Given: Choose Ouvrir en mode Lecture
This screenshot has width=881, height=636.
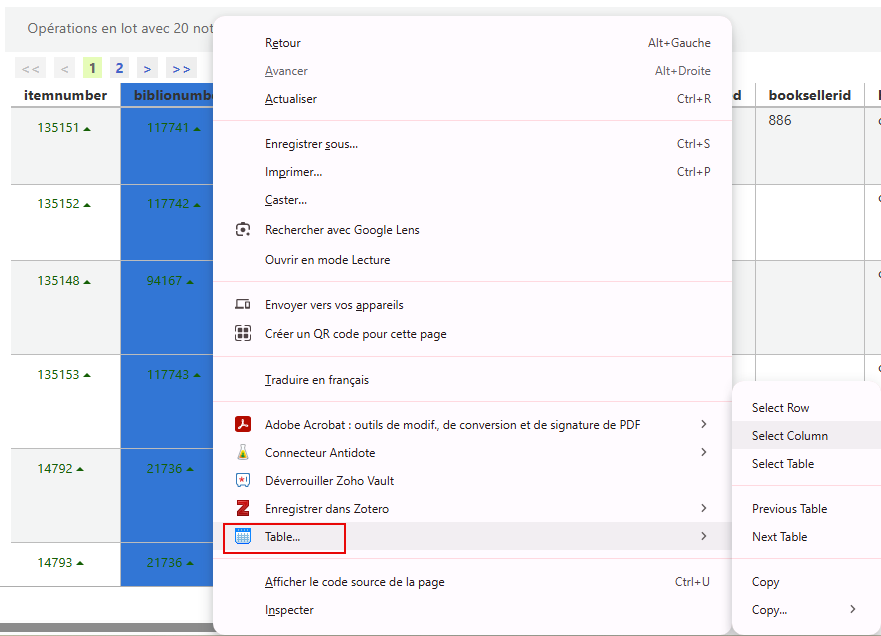Looking at the screenshot, I should [472, 260].
